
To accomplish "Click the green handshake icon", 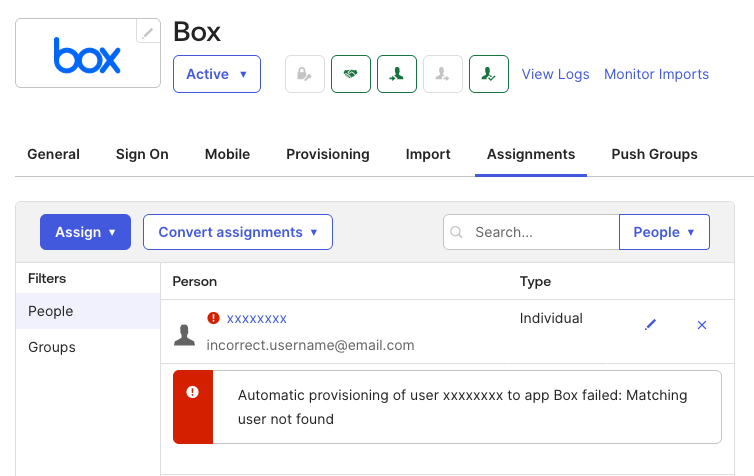I will point(351,74).
